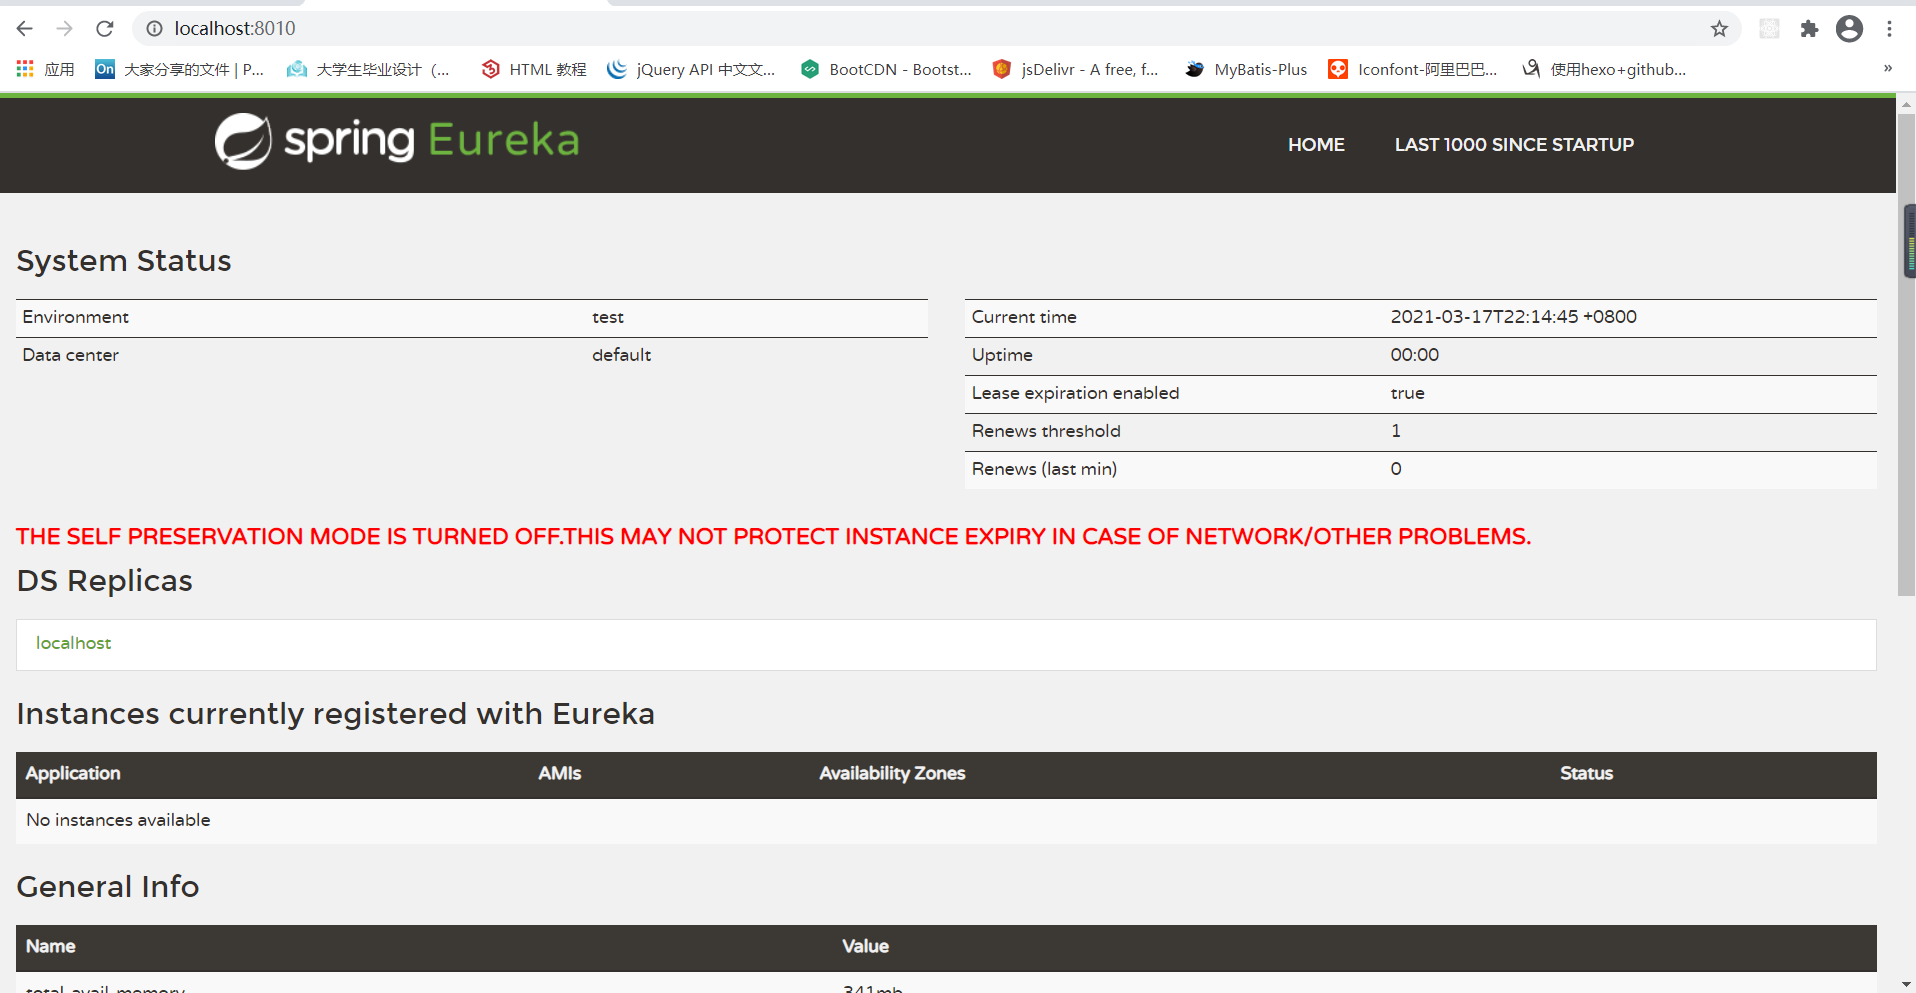Open the 大家分享的文件 bookmark
Viewport: 1916px width, 993px height.
180,69
